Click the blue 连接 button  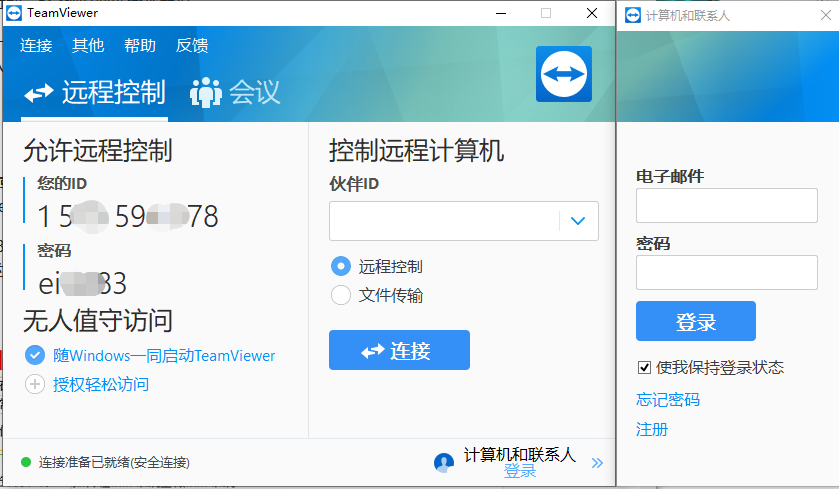[399, 350]
